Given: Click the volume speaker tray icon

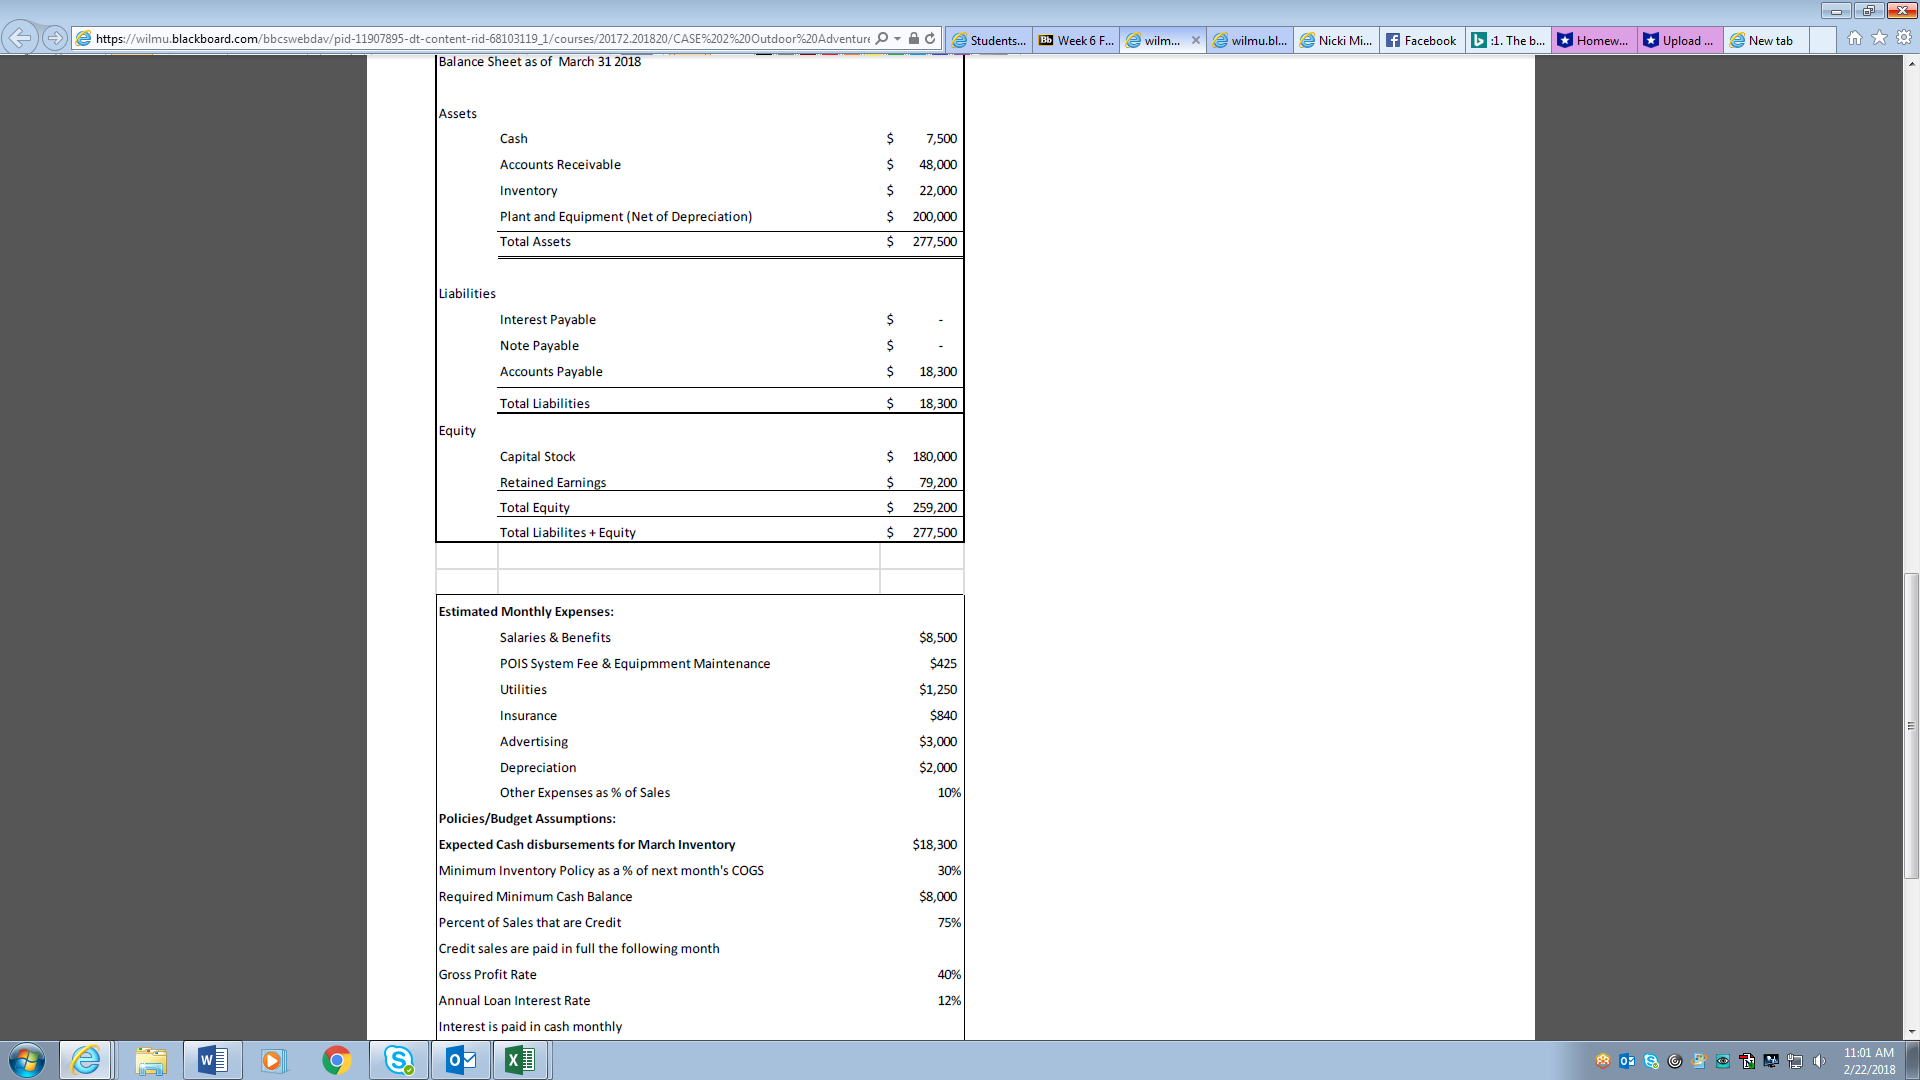Looking at the screenshot, I should tap(1819, 1061).
